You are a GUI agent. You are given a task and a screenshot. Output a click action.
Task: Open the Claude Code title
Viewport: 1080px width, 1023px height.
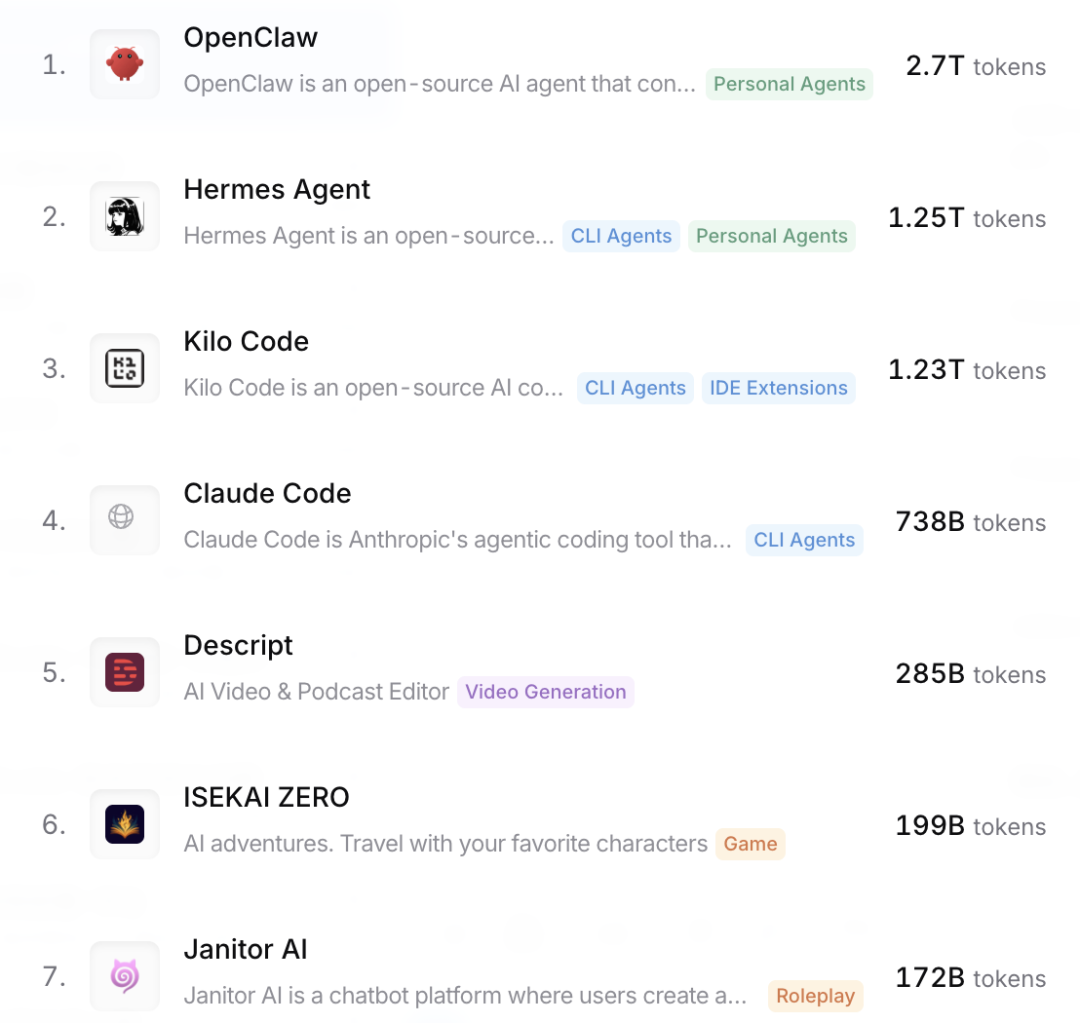click(267, 493)
